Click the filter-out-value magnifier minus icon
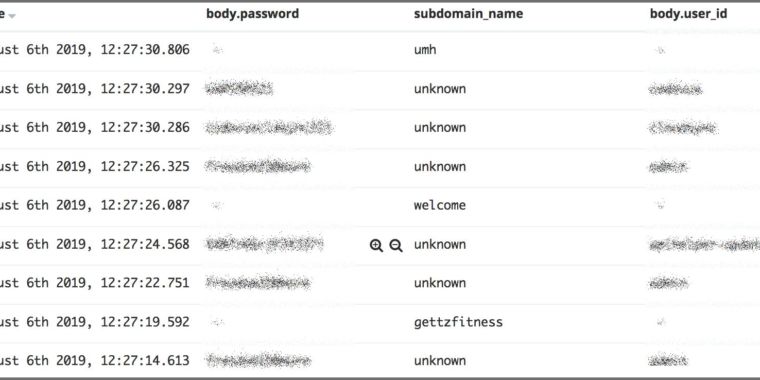This screenshot has height=380, width=760. pyautogui.click(x=396, y=245)
